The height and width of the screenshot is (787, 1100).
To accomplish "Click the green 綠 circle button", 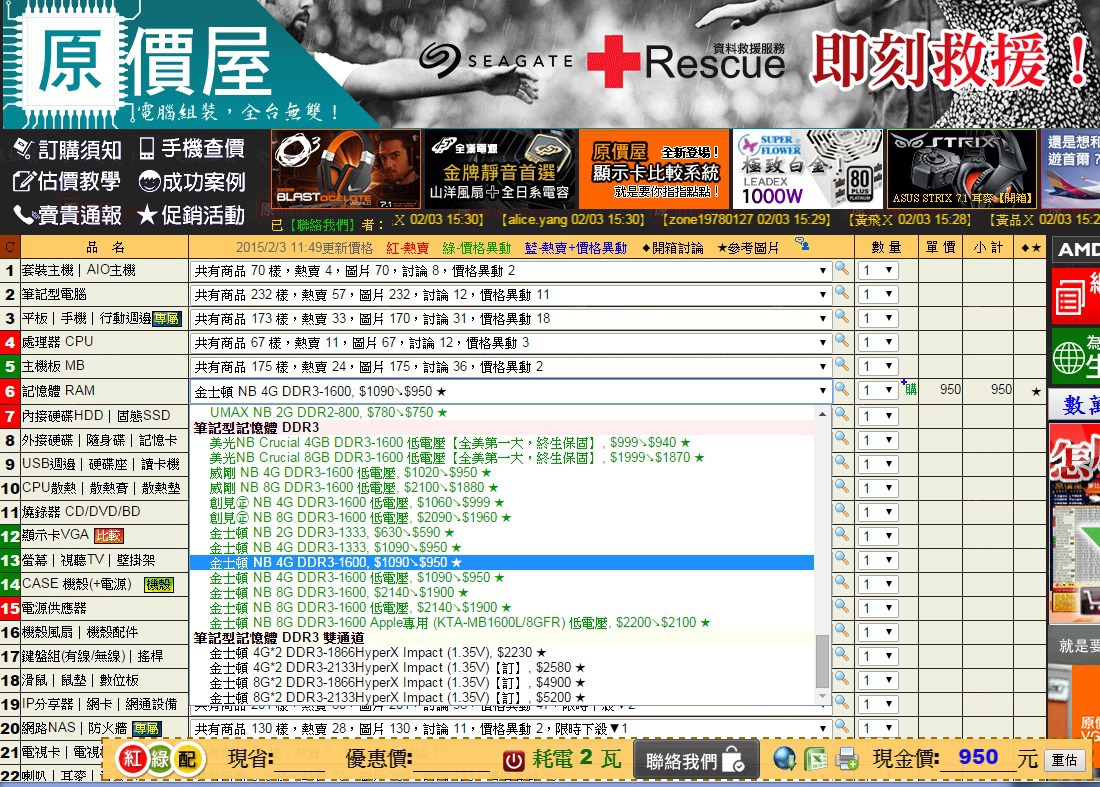I will point(159,758).
